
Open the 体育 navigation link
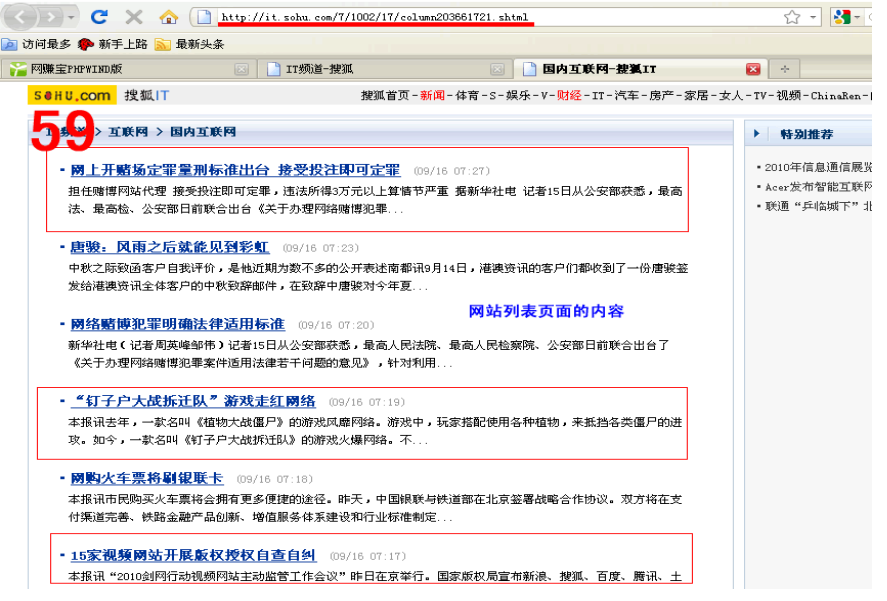(467, 96)
